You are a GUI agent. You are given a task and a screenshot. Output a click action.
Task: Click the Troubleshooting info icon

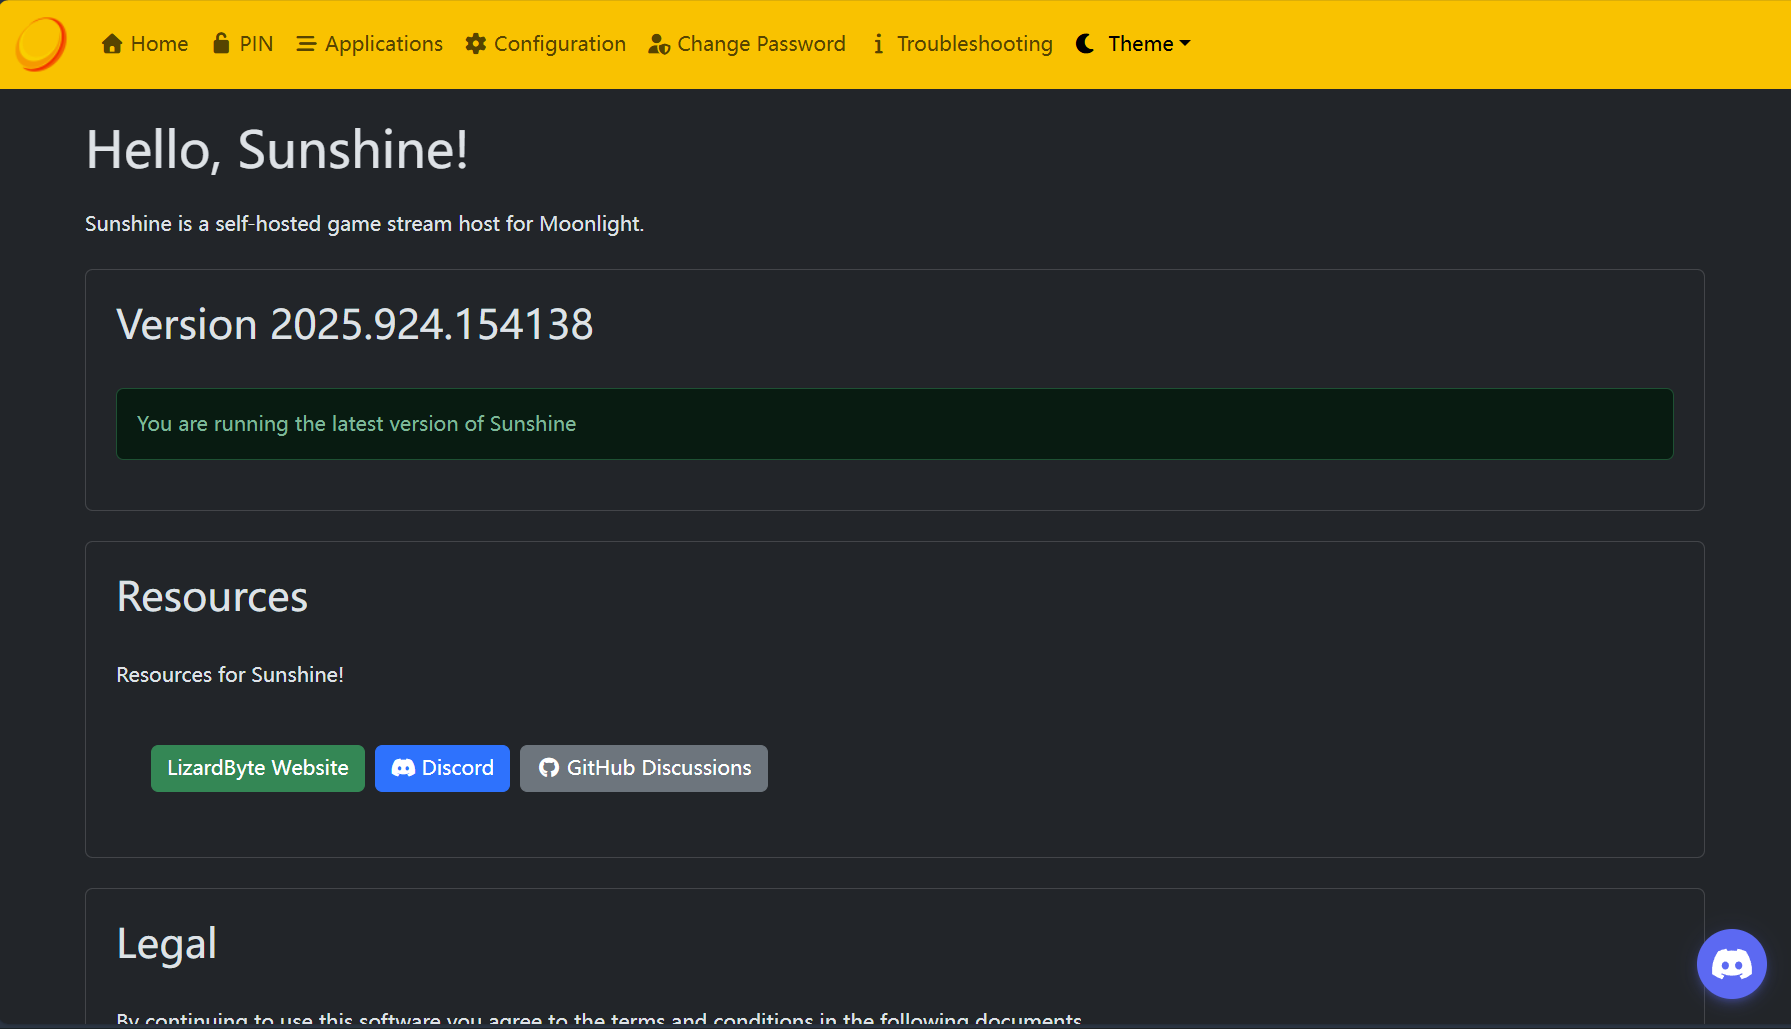878,44
